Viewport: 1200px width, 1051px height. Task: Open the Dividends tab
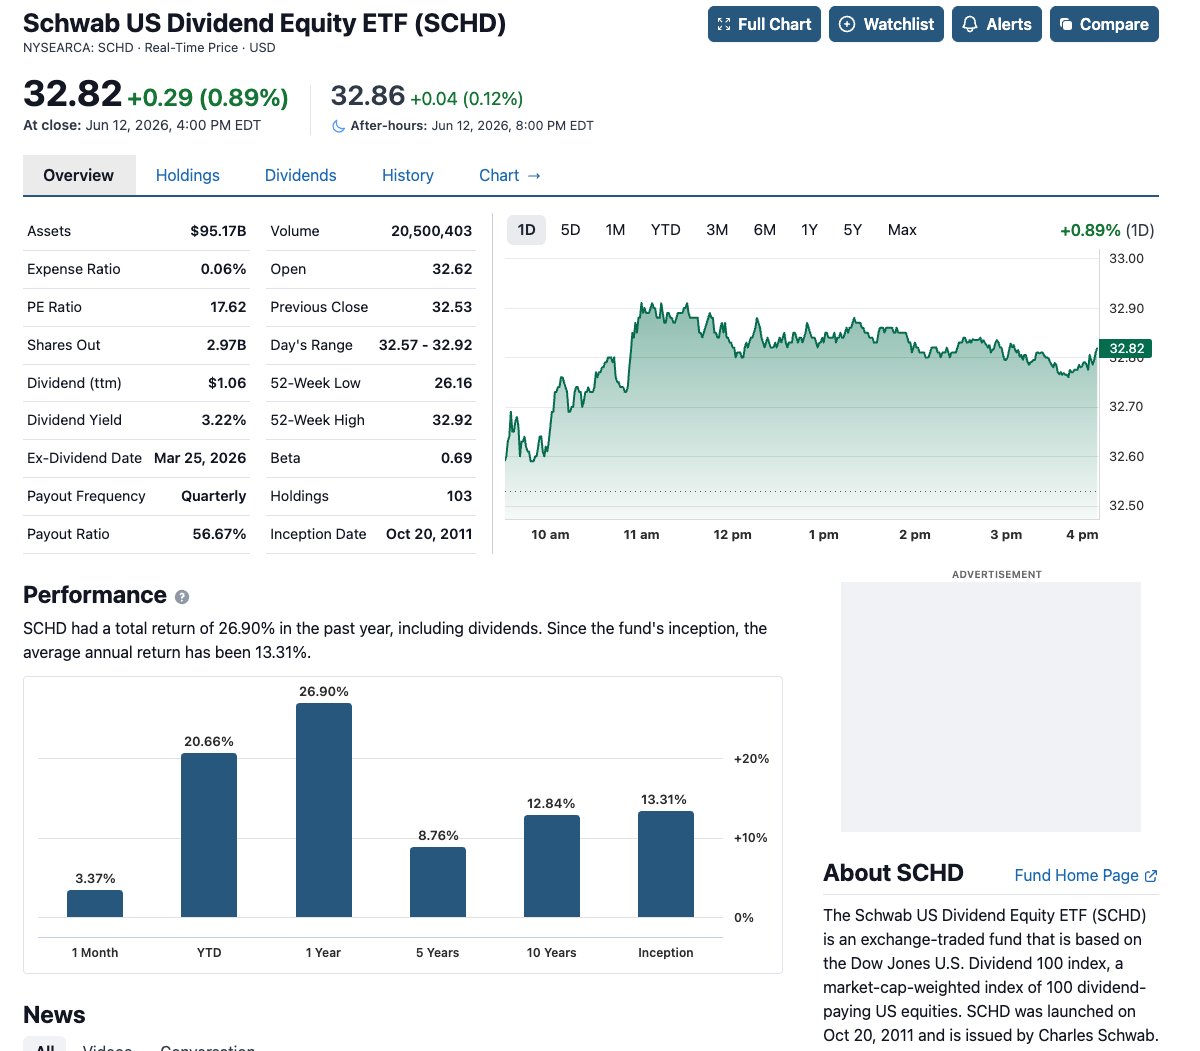tap(300, 175)
